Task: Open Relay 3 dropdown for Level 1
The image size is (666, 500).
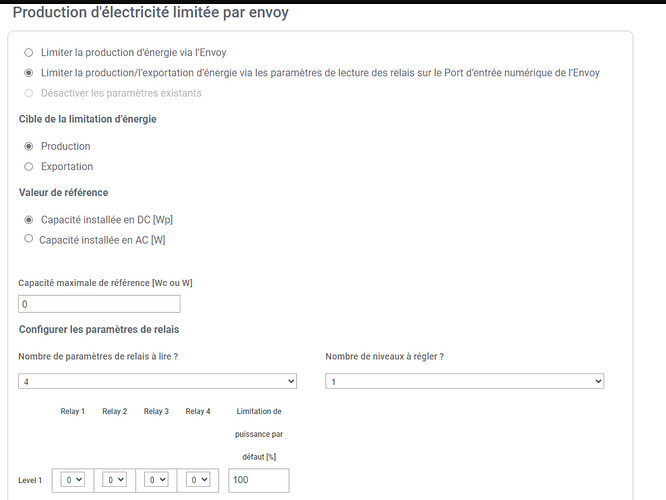Action: tap(156, 480)
